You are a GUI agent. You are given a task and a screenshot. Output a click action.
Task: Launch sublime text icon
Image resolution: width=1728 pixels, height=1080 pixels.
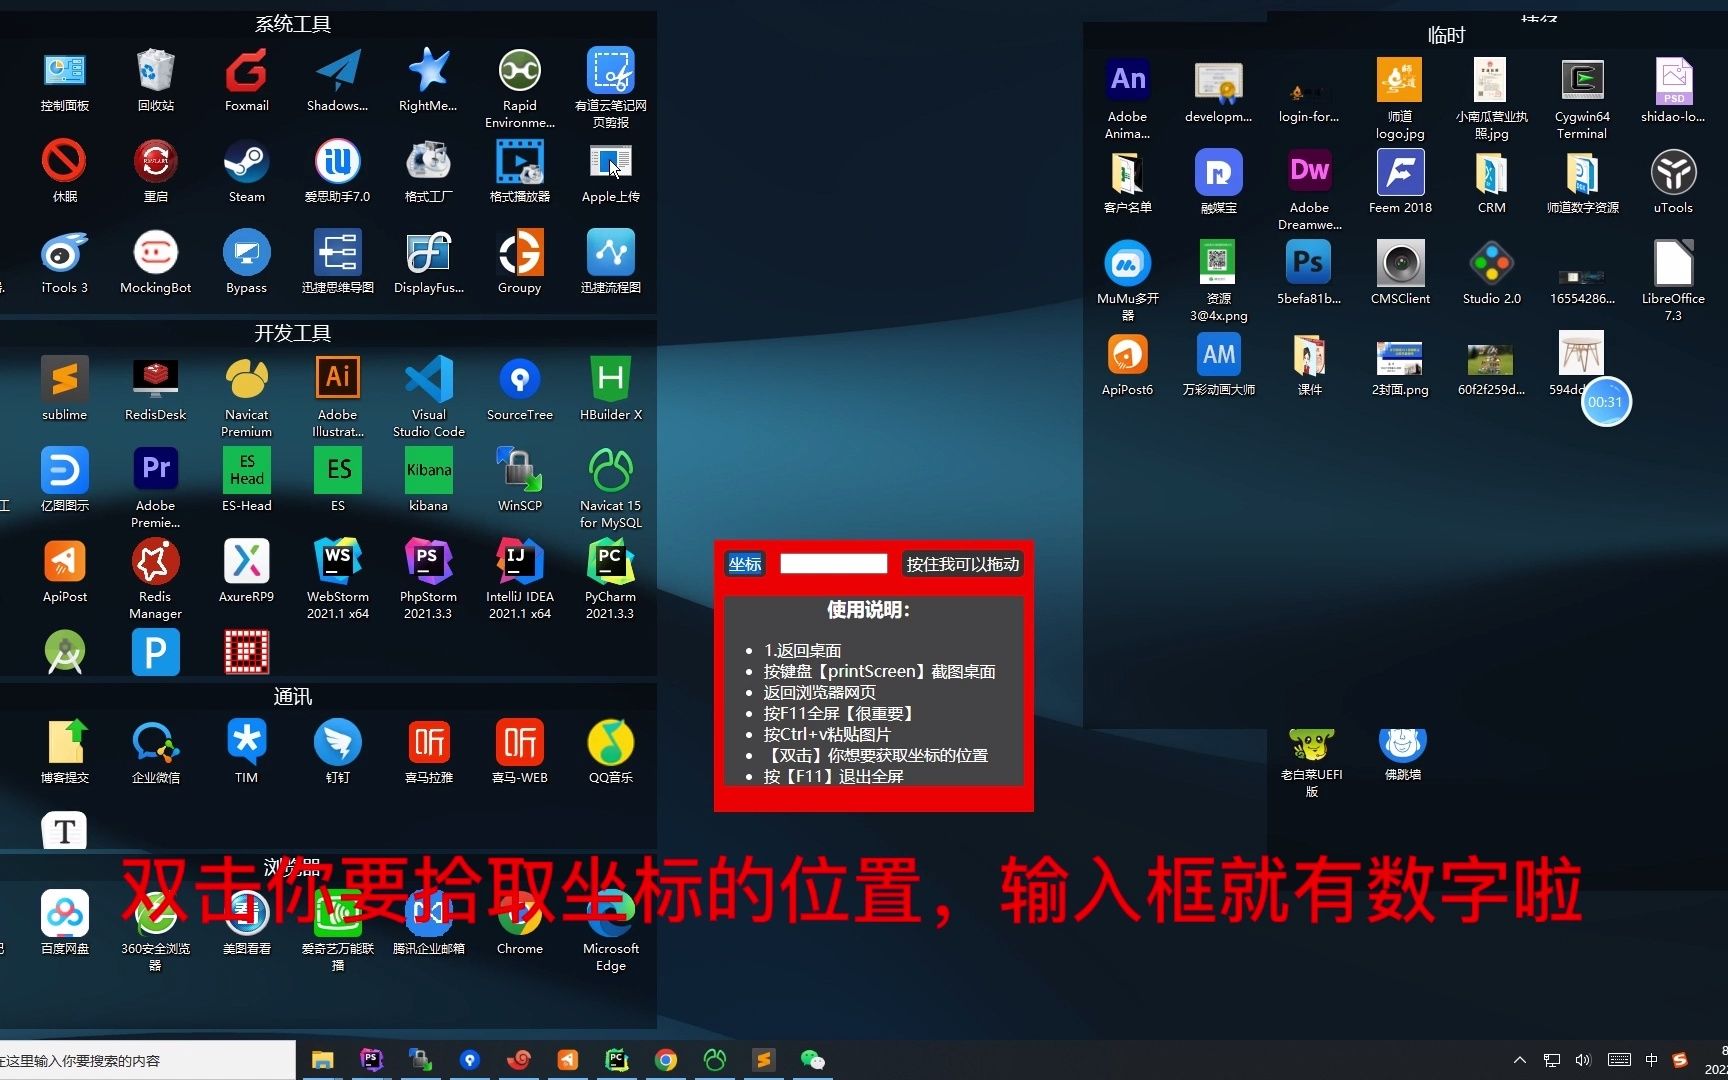pyautogui.click(x=64, y=389)
